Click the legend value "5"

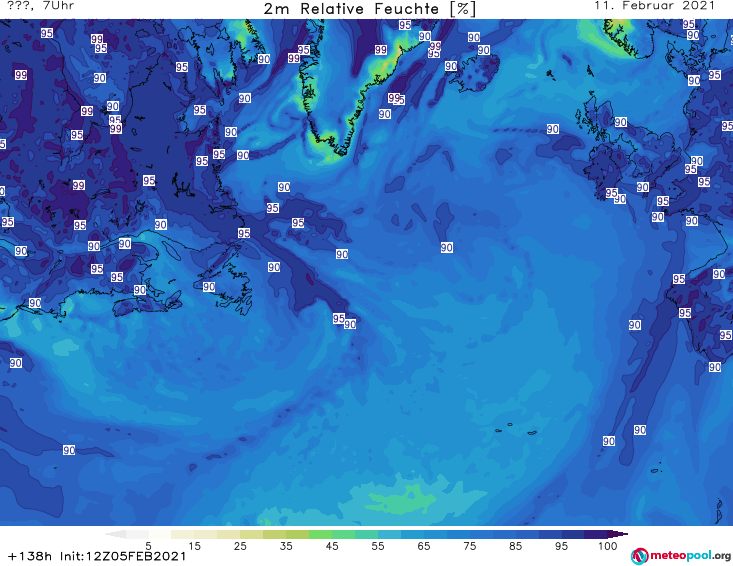(x=148, y=546)
